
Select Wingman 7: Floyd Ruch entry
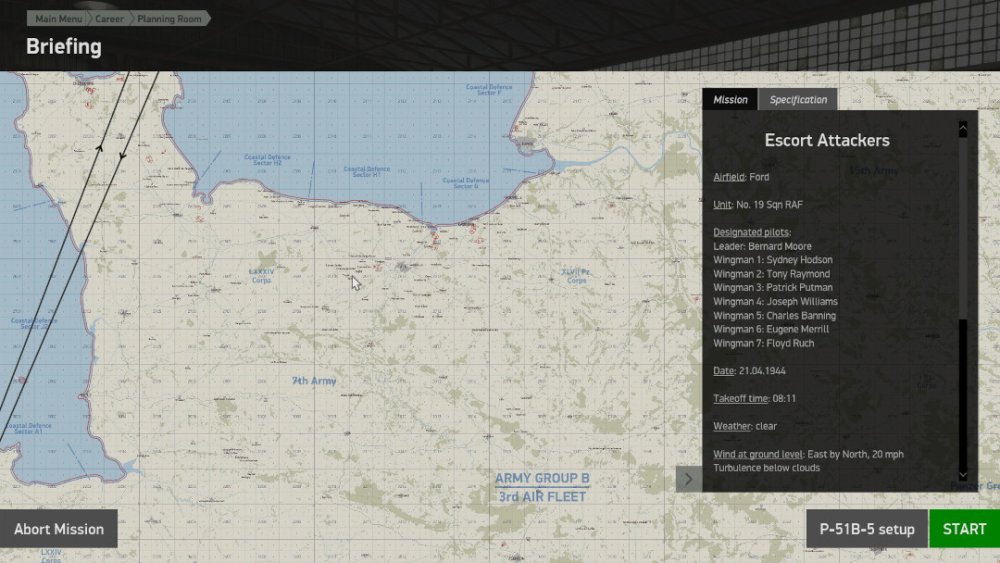(x=763, y=343)
